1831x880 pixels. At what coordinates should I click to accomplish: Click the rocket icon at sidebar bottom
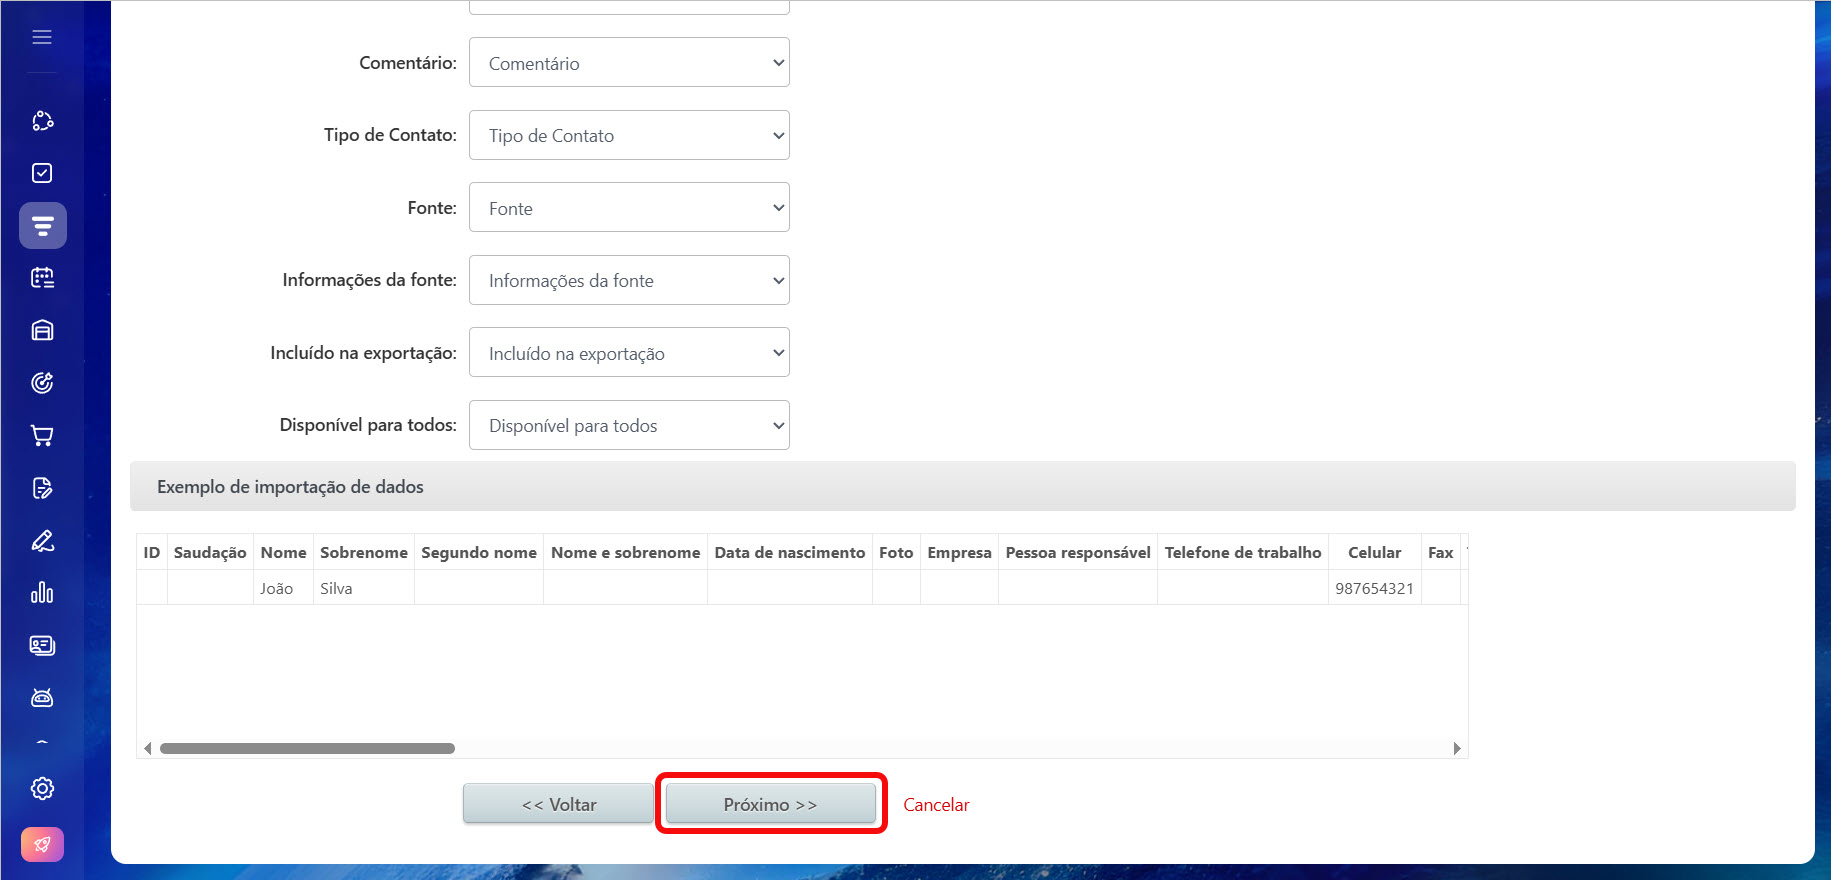point(42,844)
